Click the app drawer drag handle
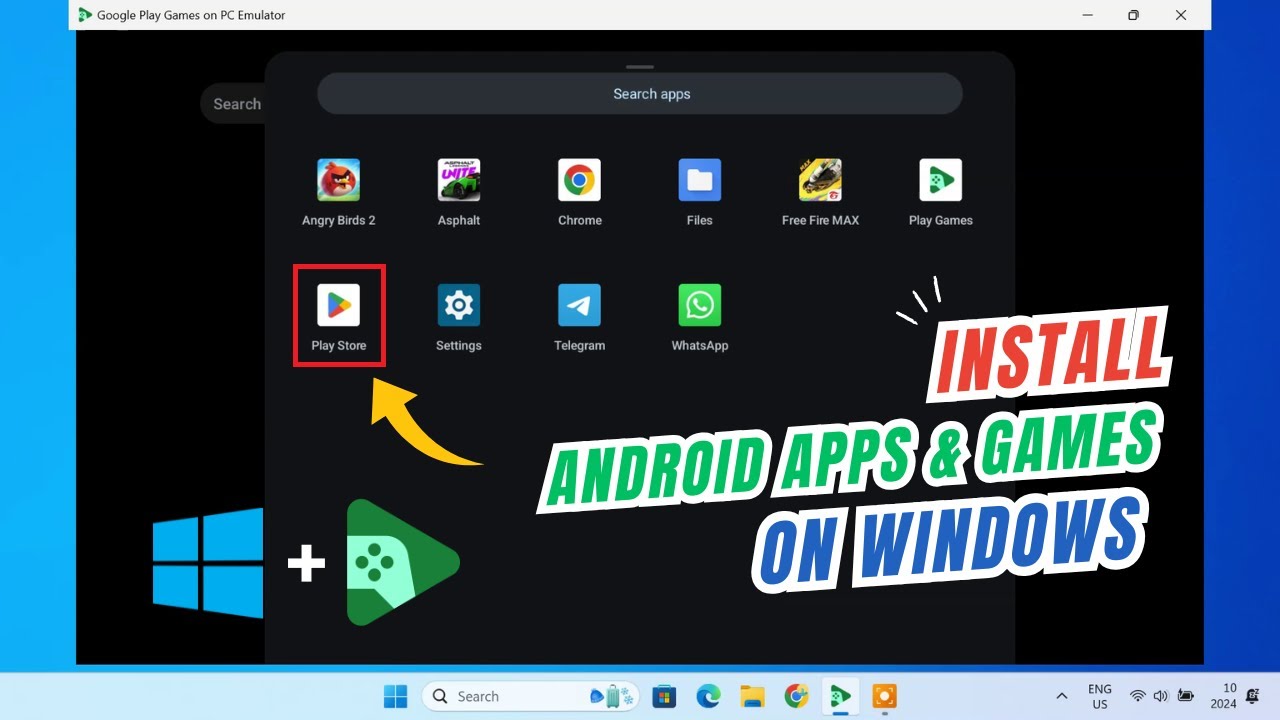 click(x=640, y=67)
